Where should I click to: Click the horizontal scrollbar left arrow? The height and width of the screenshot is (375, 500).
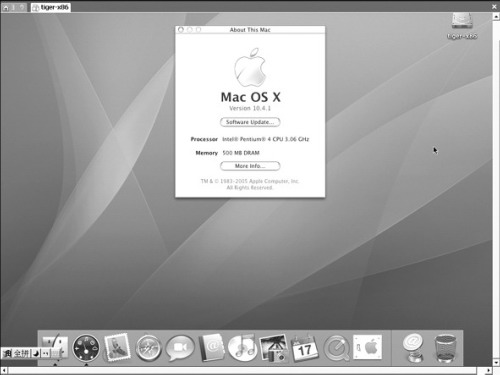click(4, 370)
